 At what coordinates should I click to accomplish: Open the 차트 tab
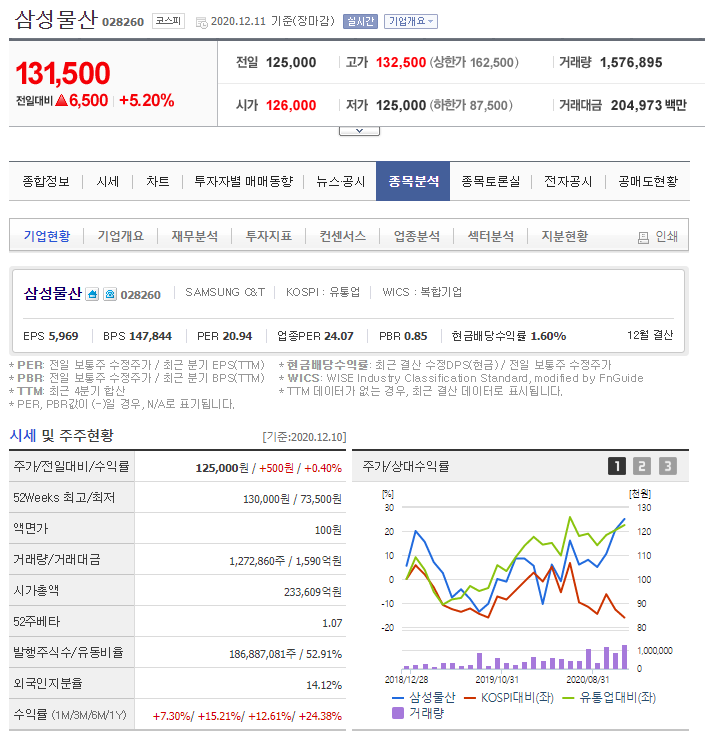click(158, 182)
